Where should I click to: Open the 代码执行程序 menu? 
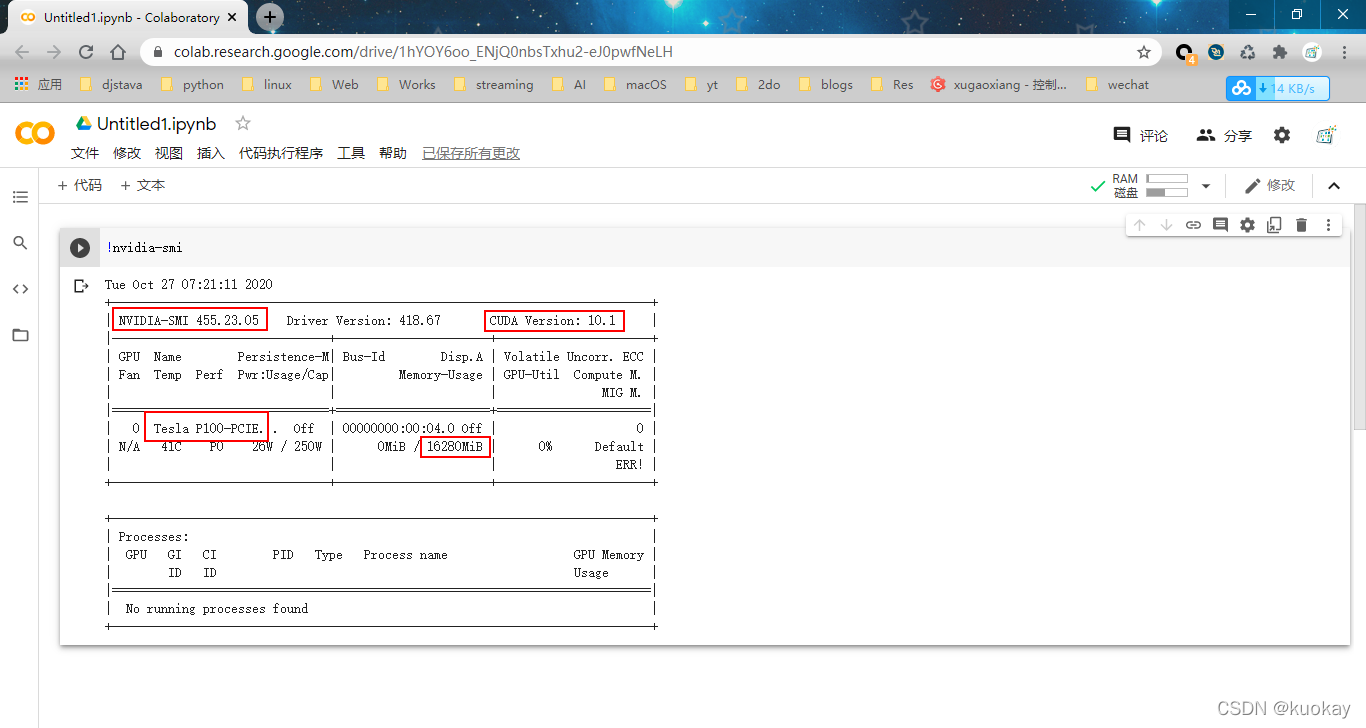click(280, 153)
